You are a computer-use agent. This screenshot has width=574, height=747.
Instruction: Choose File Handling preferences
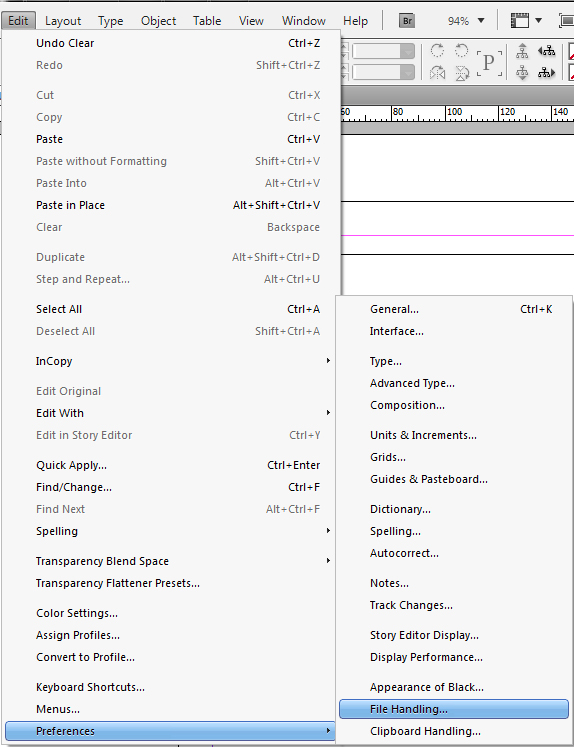(x=454, y=709)
